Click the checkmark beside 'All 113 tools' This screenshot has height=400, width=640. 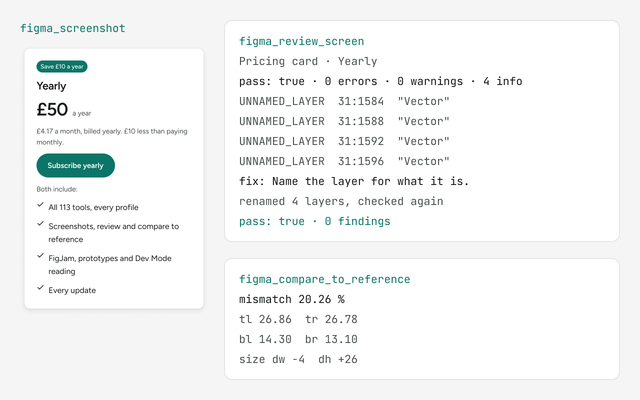(40, 205)
